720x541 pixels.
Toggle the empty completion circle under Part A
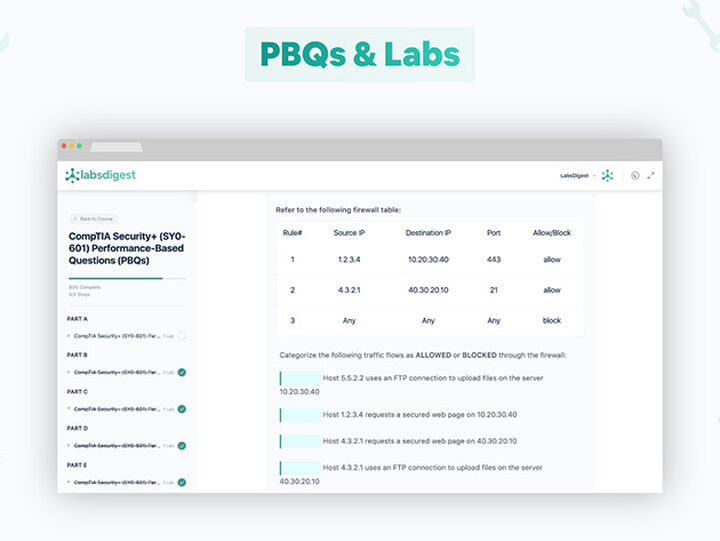pos(182,336)
